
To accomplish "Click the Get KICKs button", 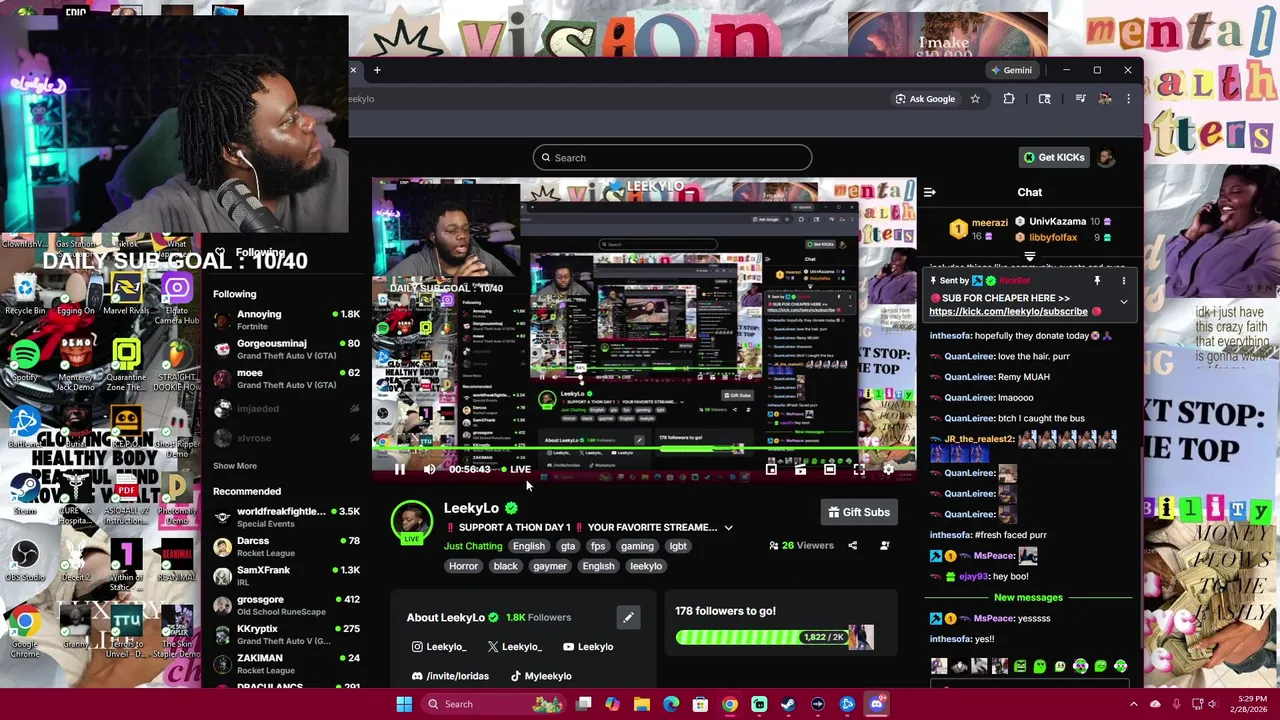I will click(x=1053, y=157).
